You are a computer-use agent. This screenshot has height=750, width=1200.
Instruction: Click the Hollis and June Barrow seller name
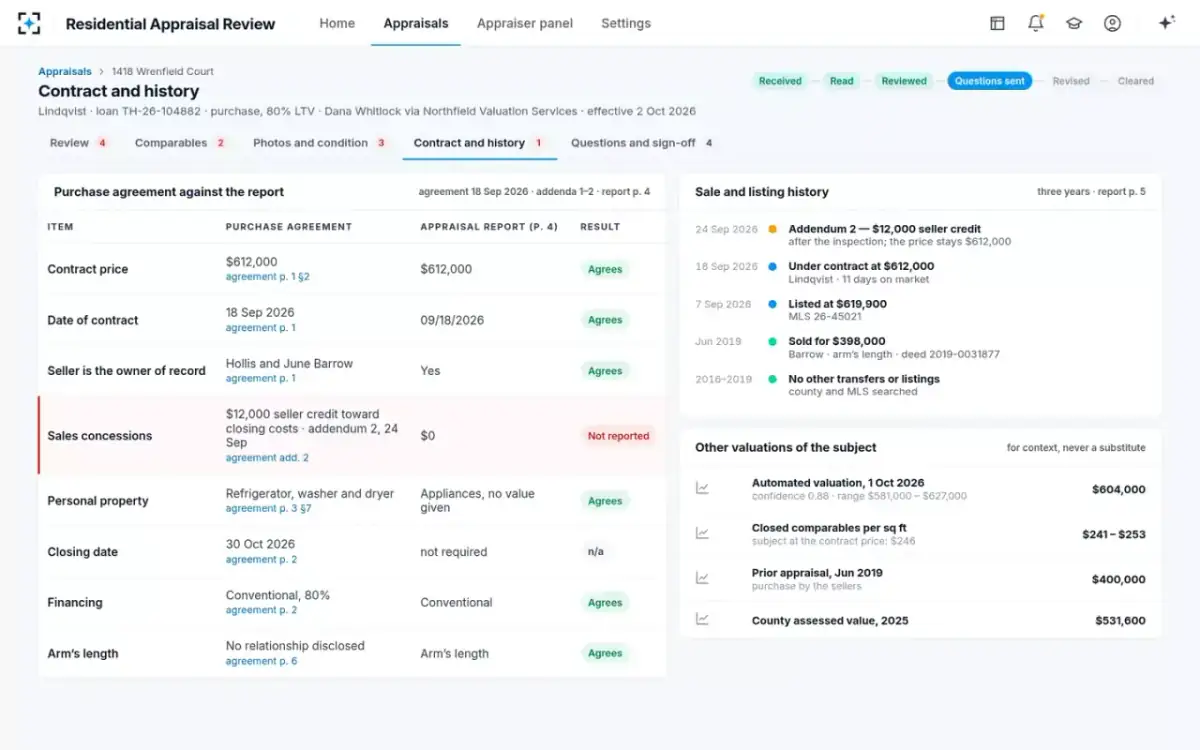point(289,364)
